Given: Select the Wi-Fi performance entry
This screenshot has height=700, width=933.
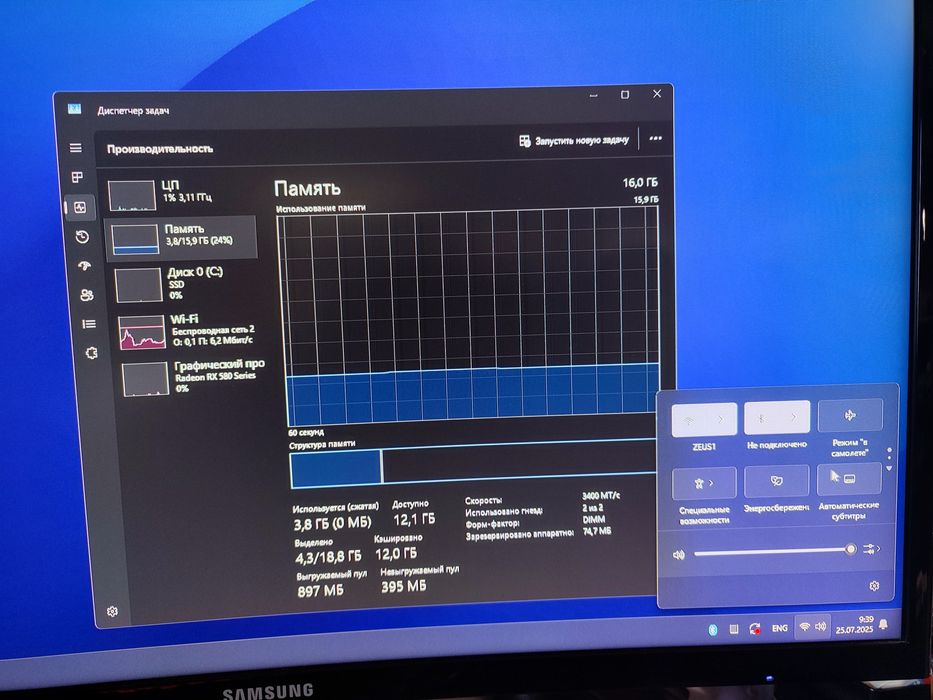Looking at the screenshot, I should pyautogui.click(x=189, y=331).
